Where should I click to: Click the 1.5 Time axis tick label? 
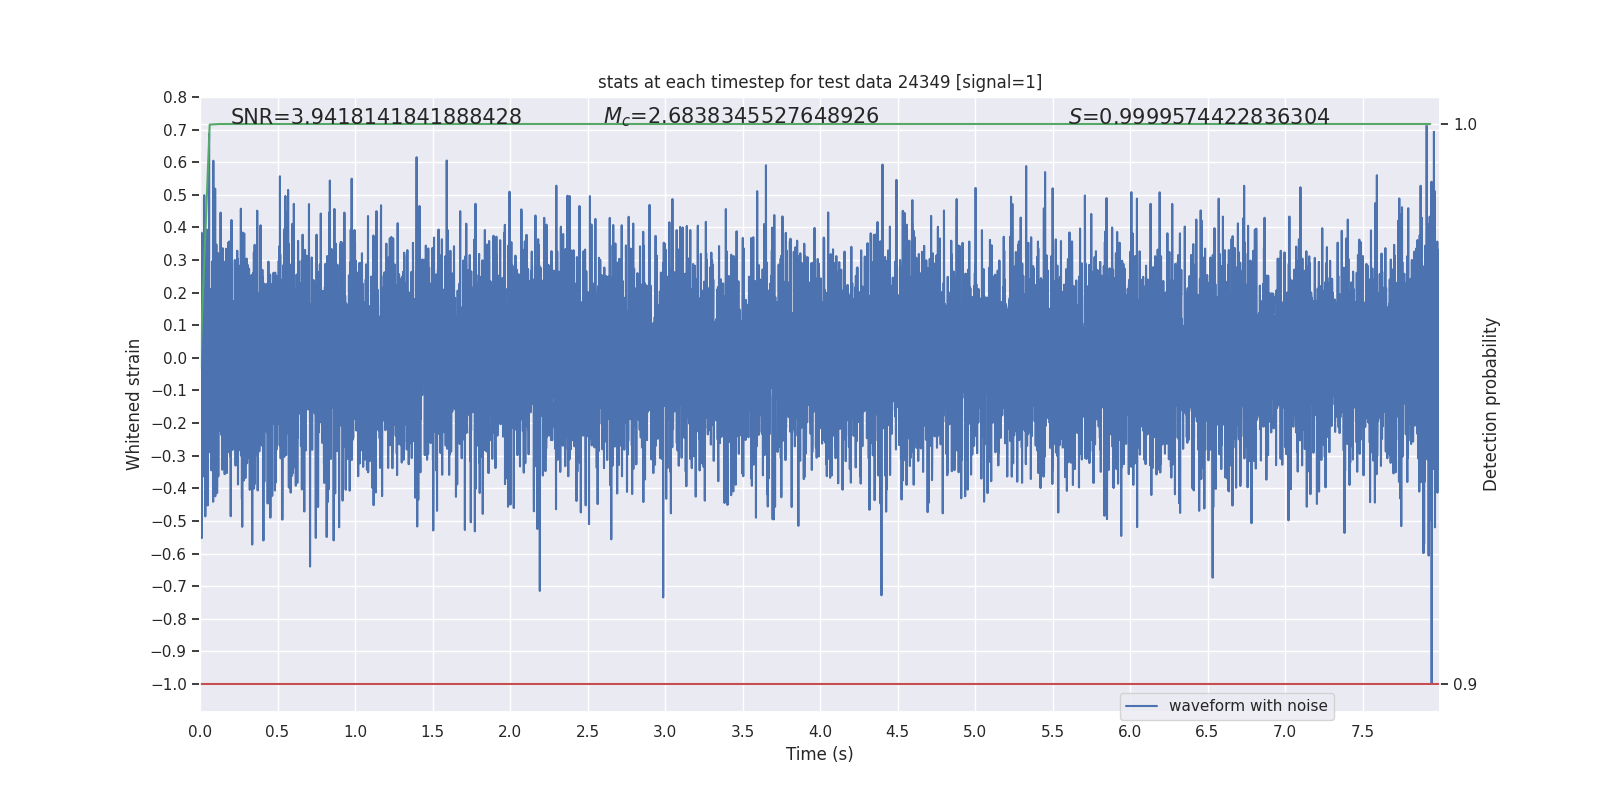click(433, 731)
